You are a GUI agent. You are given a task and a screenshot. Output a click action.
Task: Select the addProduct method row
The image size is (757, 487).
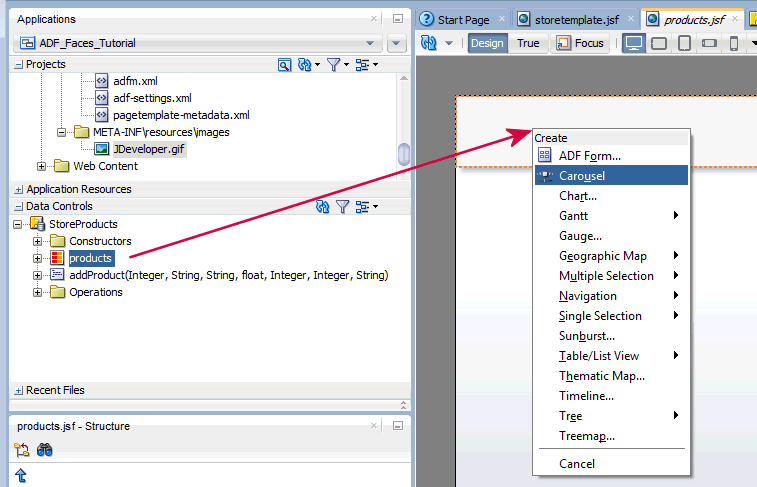[228, 275]
